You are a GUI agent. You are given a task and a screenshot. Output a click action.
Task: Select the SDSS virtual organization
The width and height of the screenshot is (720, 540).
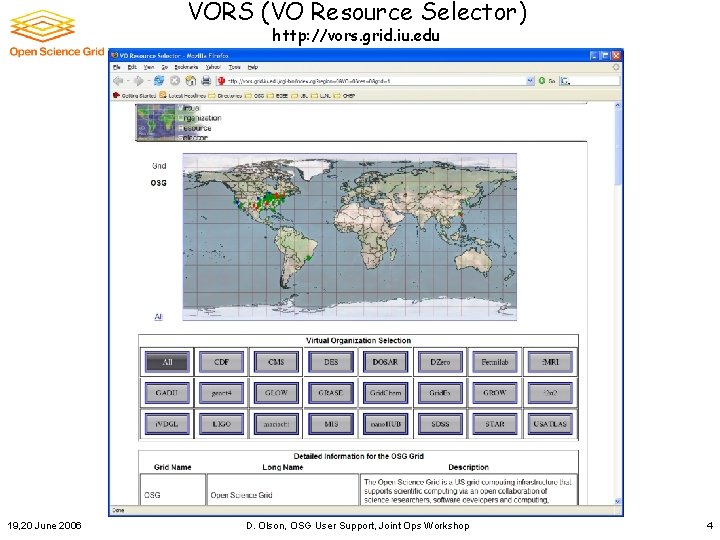coord(440,424)
